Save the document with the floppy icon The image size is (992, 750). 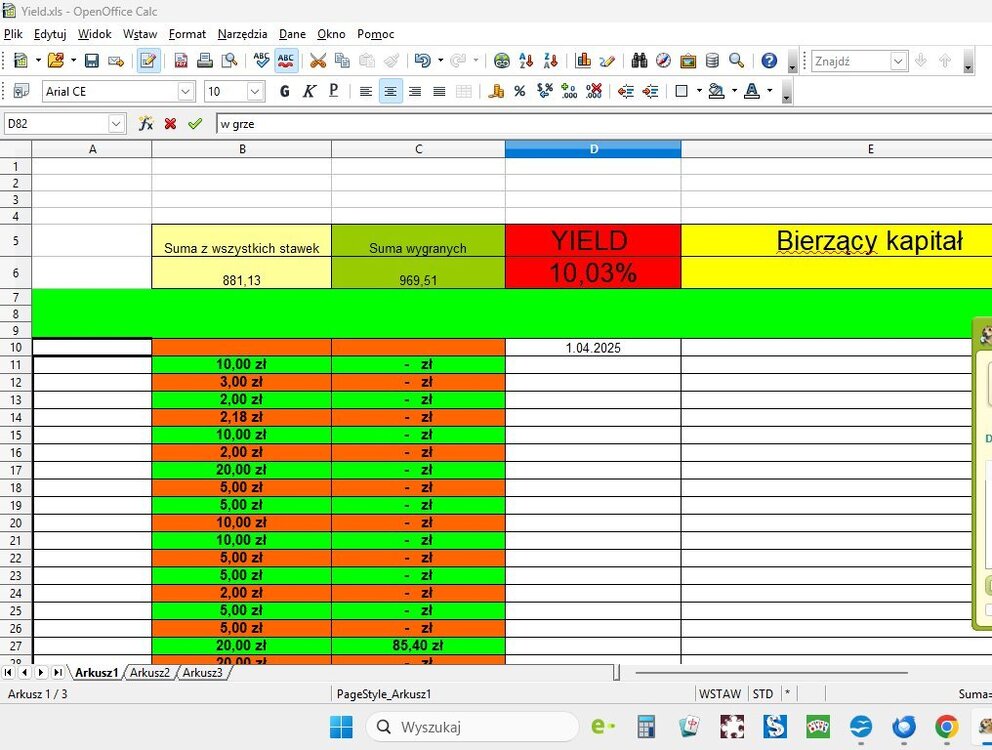(92, 61)
